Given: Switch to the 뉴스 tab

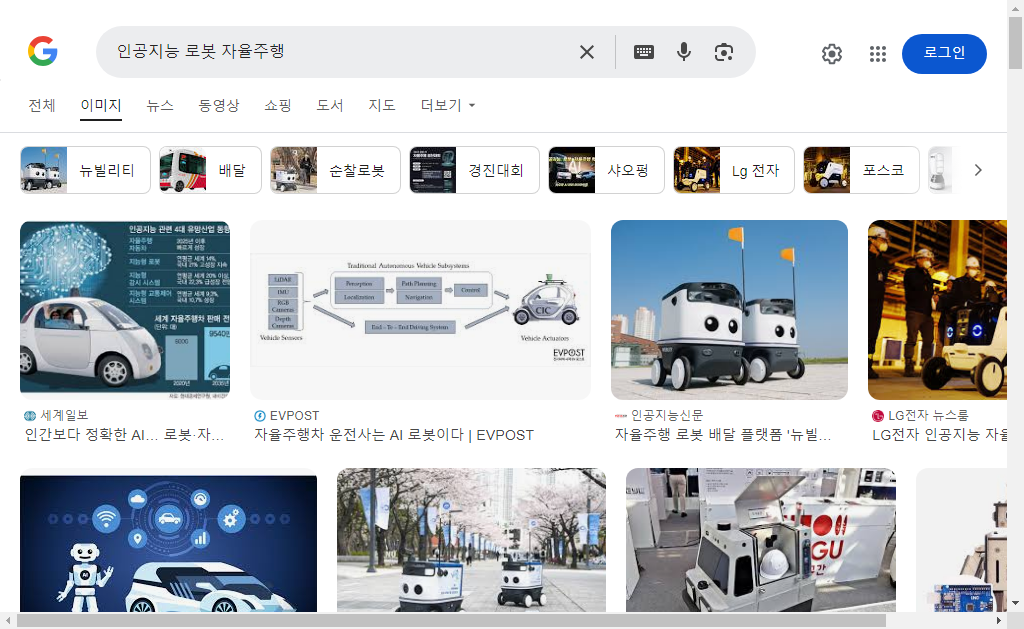Looking at the screenshot, I should [160, 105].
